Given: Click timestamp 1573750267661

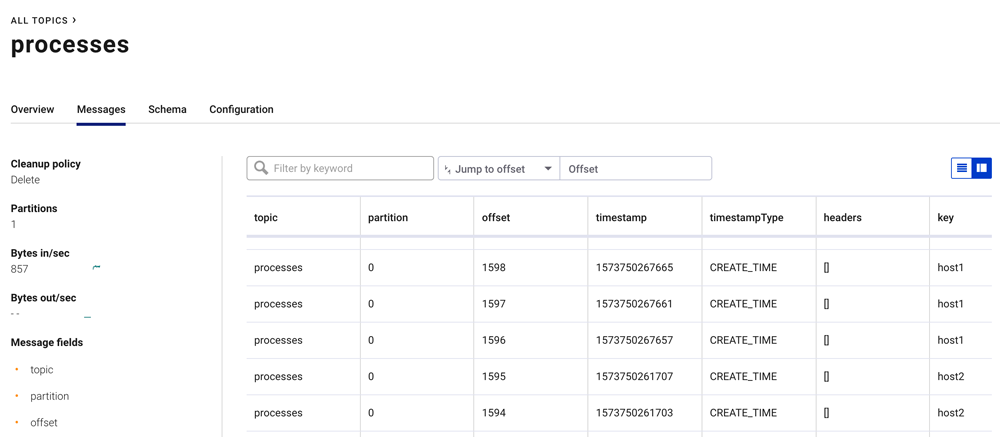Looking at the screenshot, I should (634, 304).
